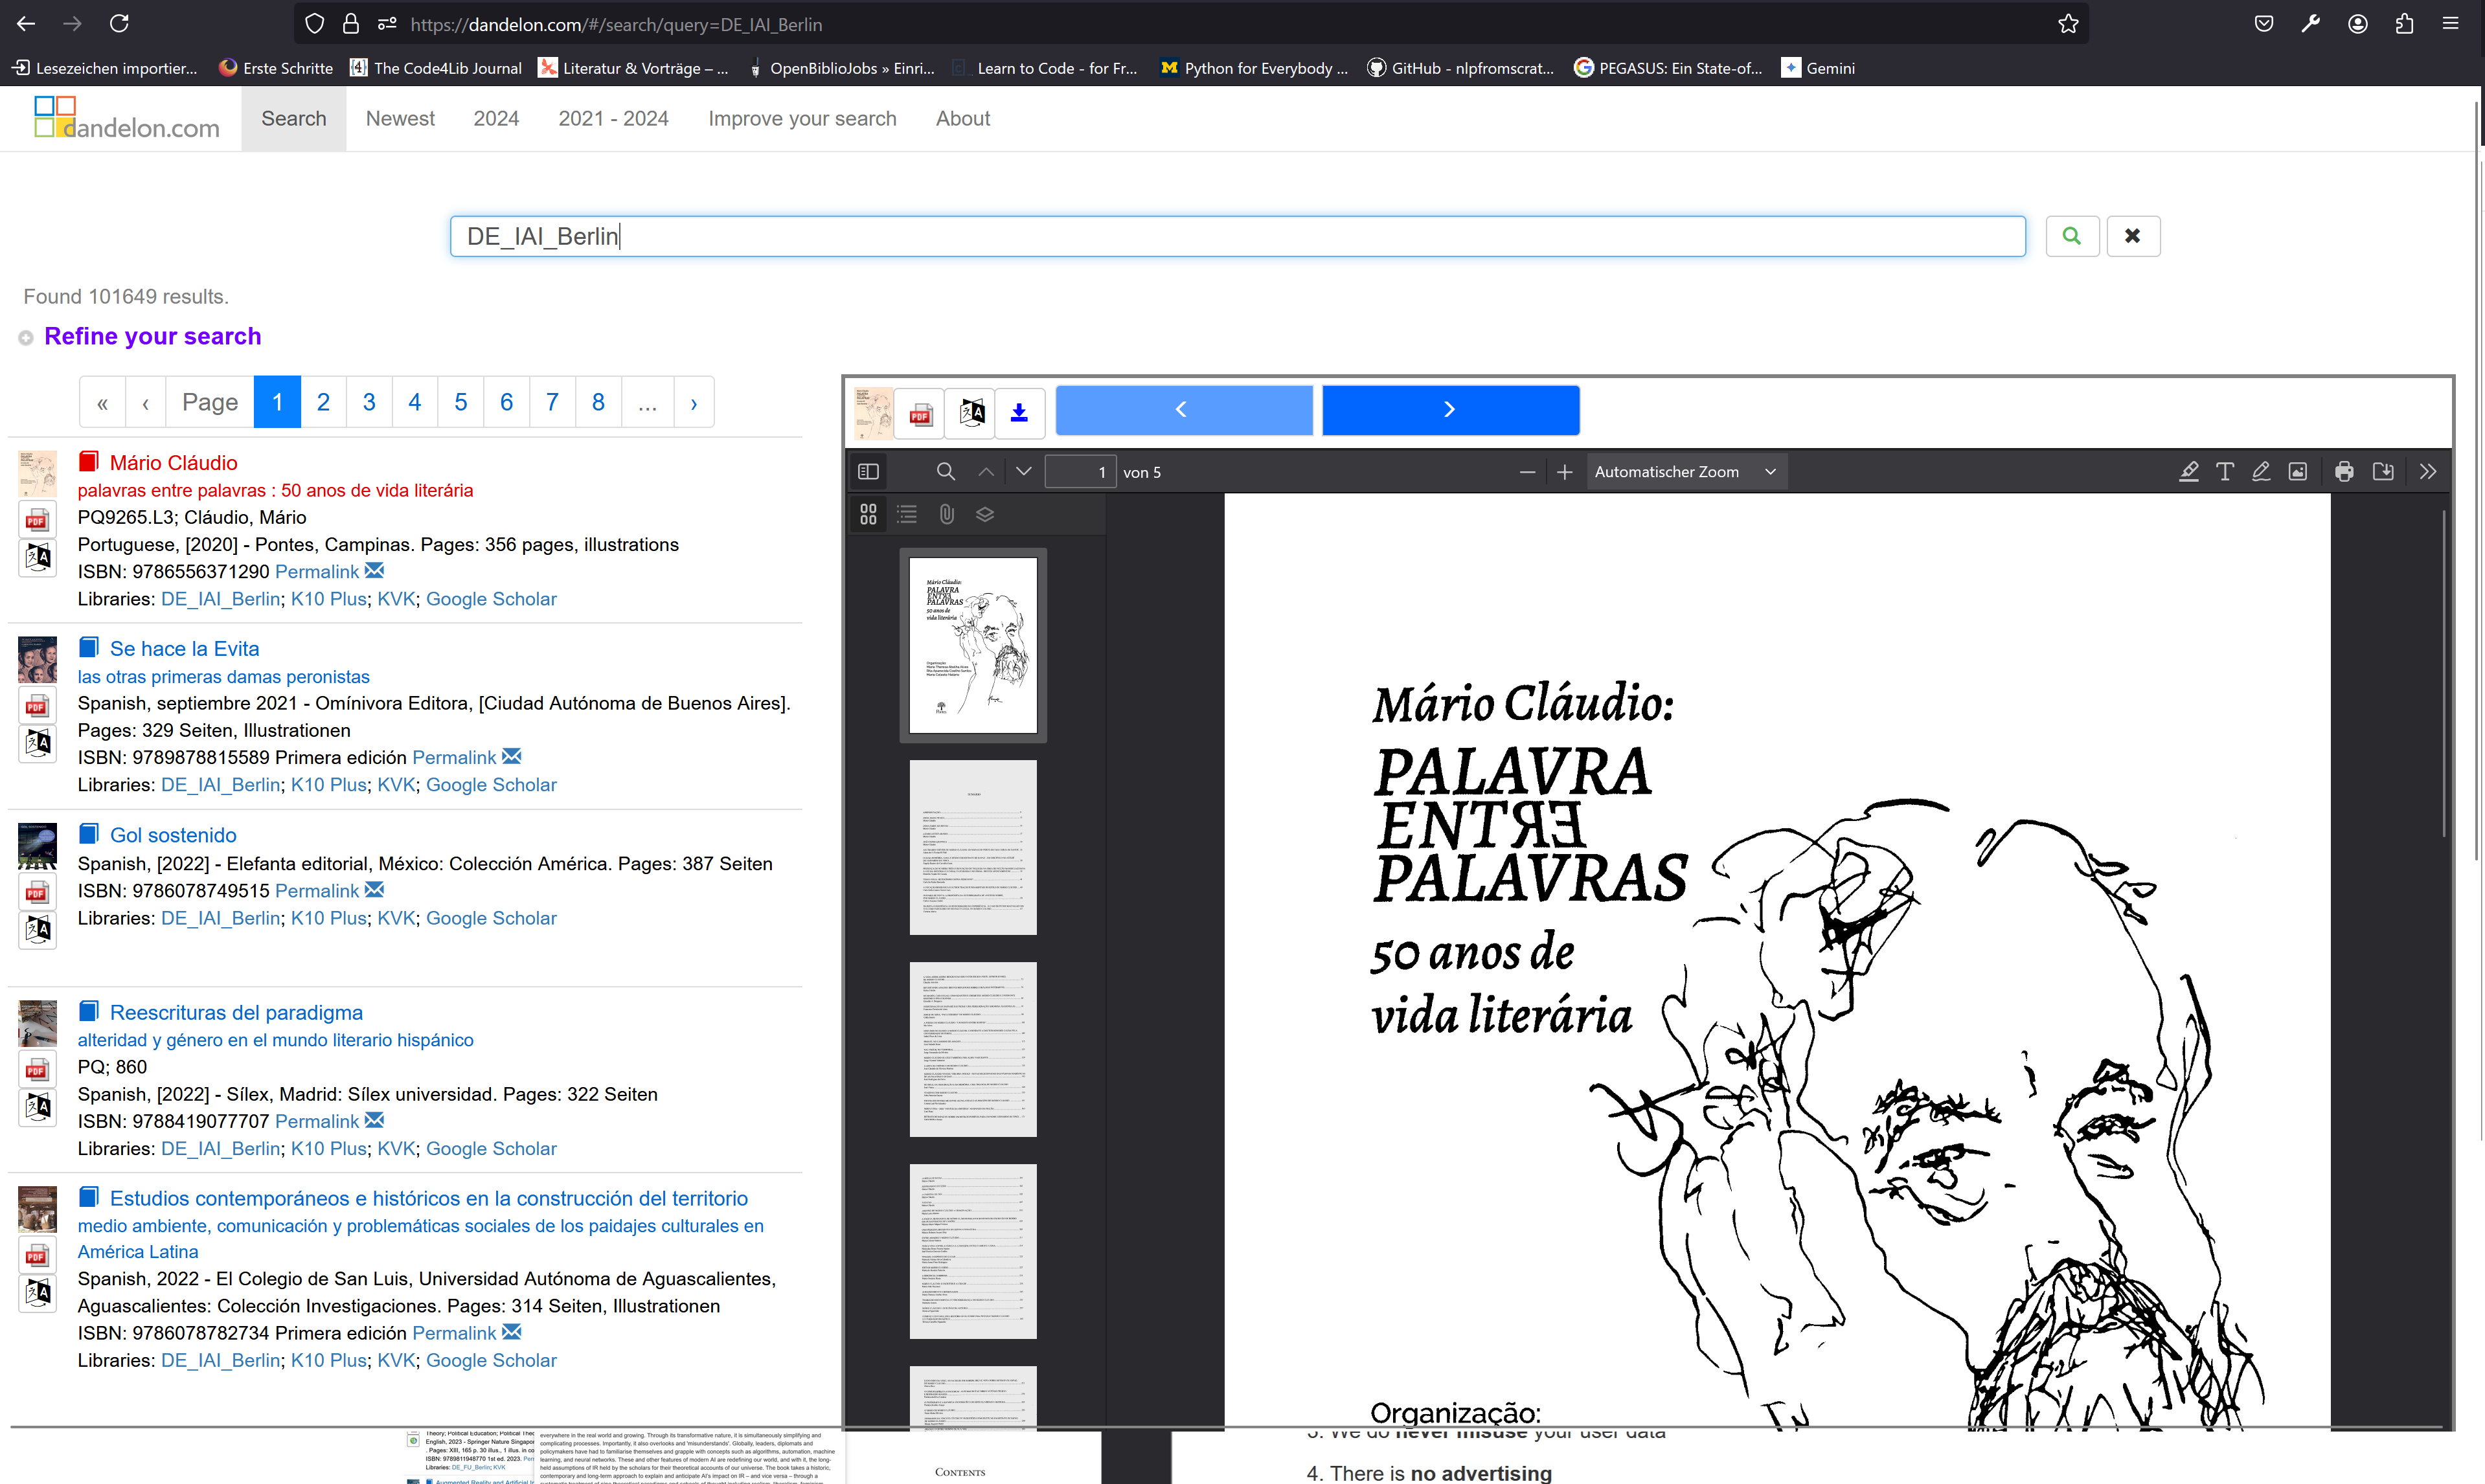
Task: Open Google Scholar for Reescrituras del paradigma
Action: 491,1148
